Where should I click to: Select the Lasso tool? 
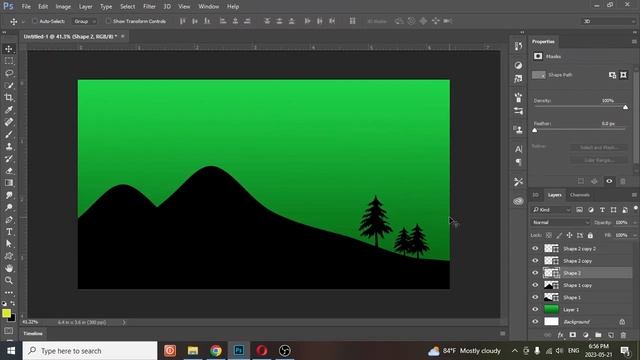tap(9, 73)
